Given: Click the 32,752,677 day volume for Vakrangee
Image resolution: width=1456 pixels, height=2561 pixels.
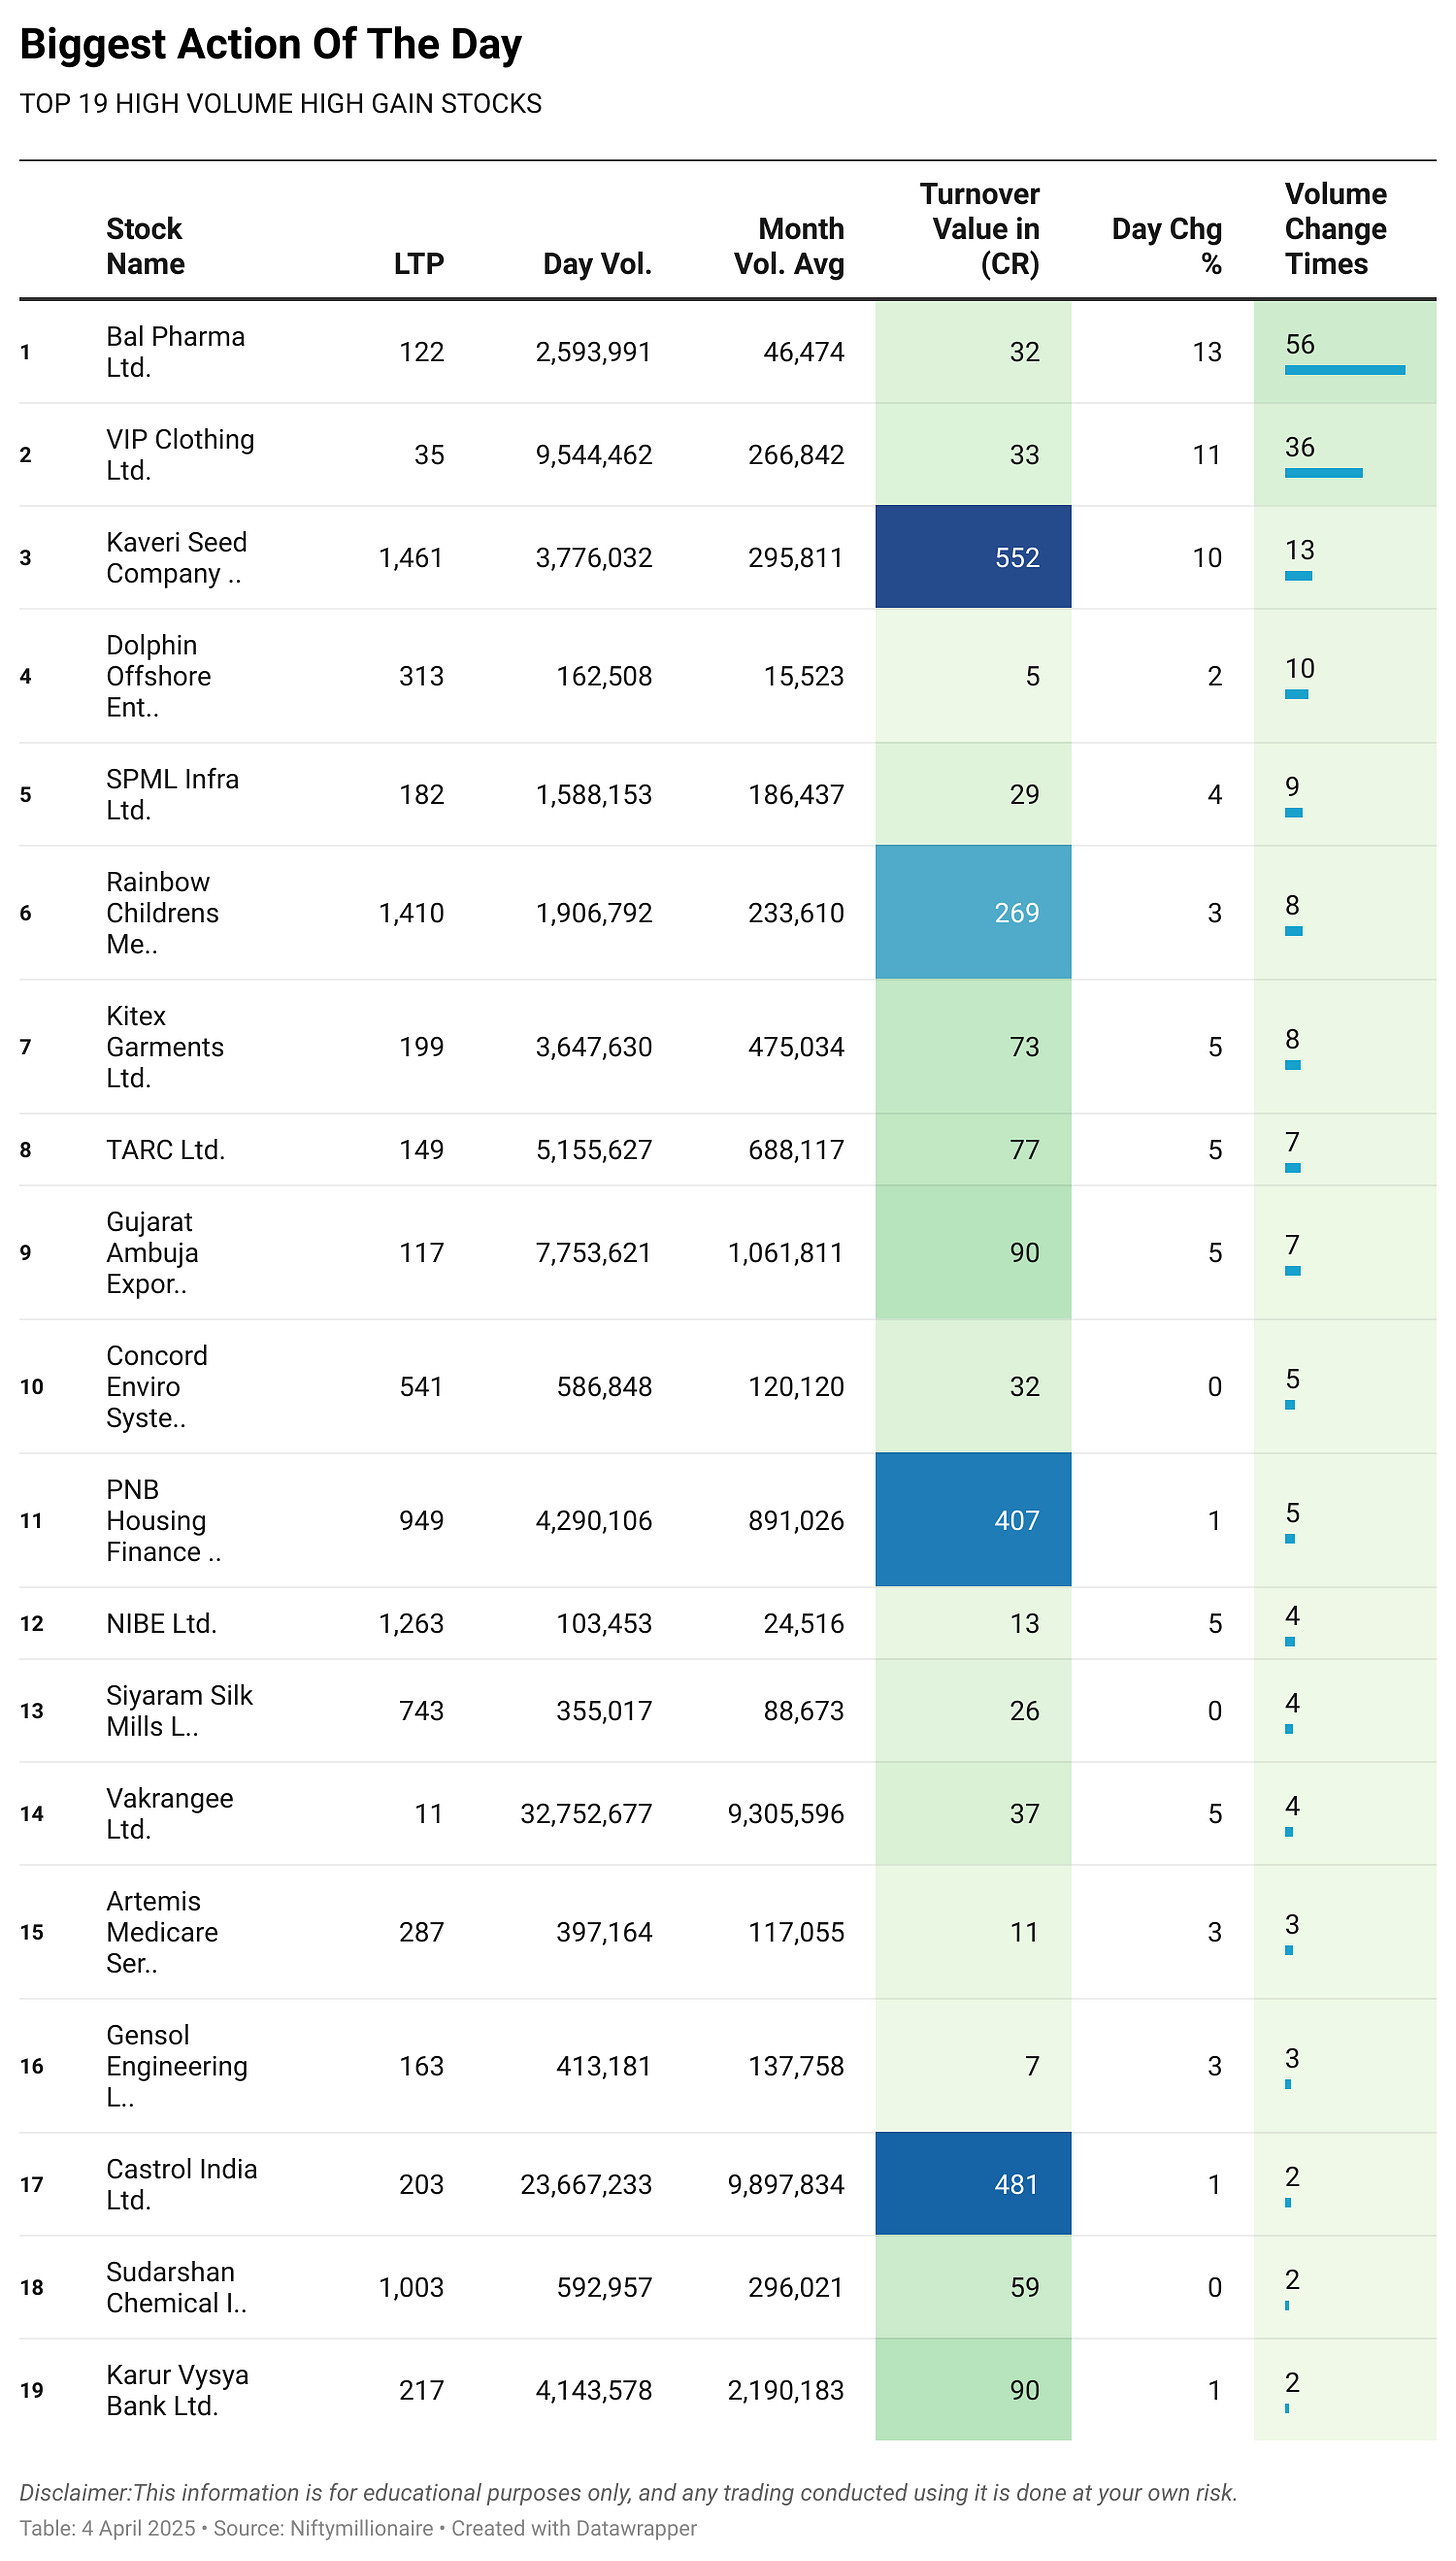Looking at the screenshot, I should pyautogui.click(x=586, y=1814).
